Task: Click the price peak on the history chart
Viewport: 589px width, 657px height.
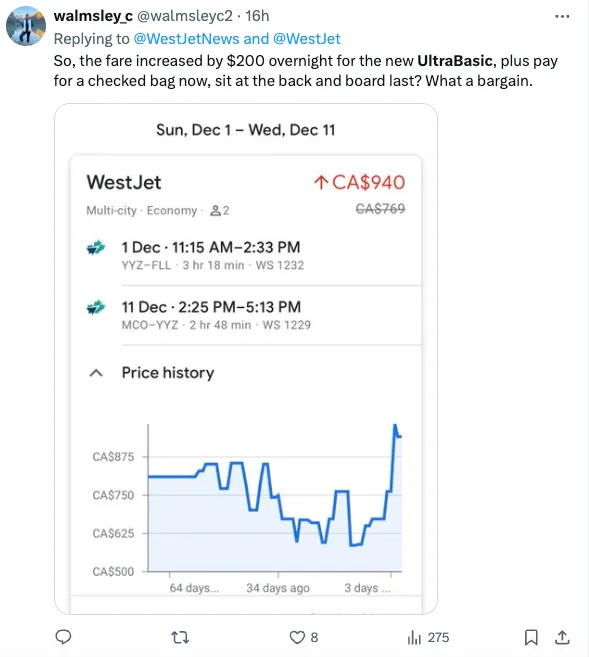Action: click(x=395, y=426)
